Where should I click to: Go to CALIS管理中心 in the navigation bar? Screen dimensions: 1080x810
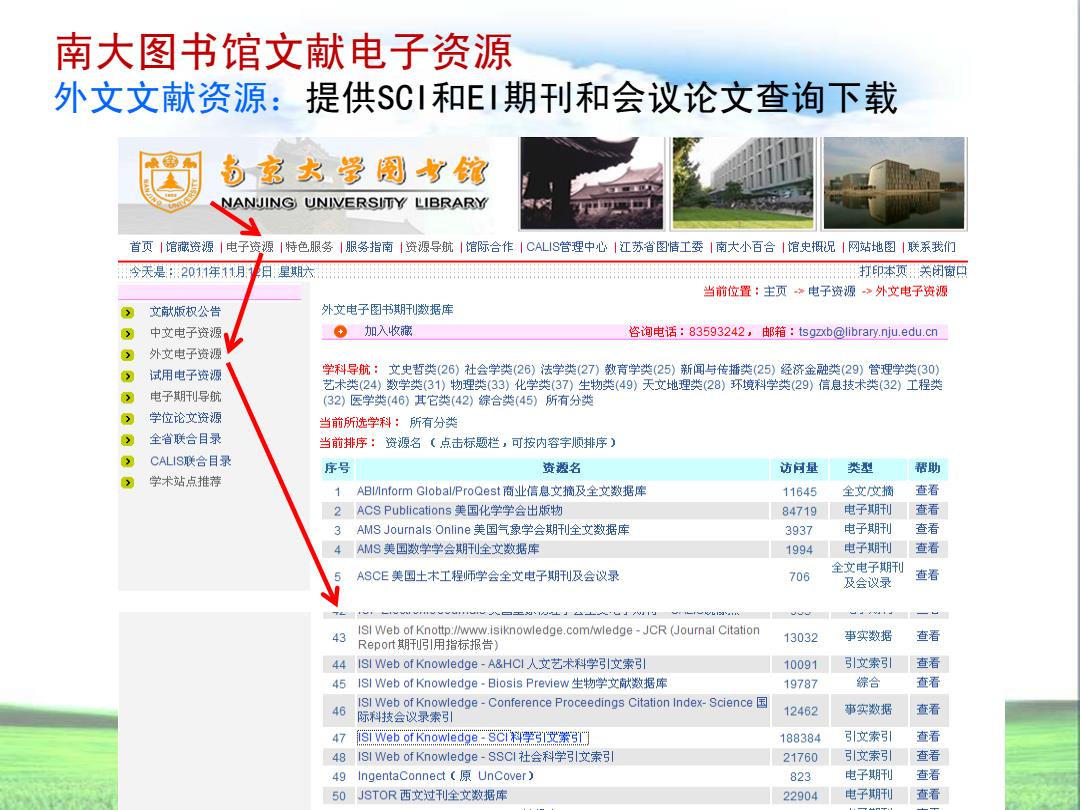click(567, 247)
